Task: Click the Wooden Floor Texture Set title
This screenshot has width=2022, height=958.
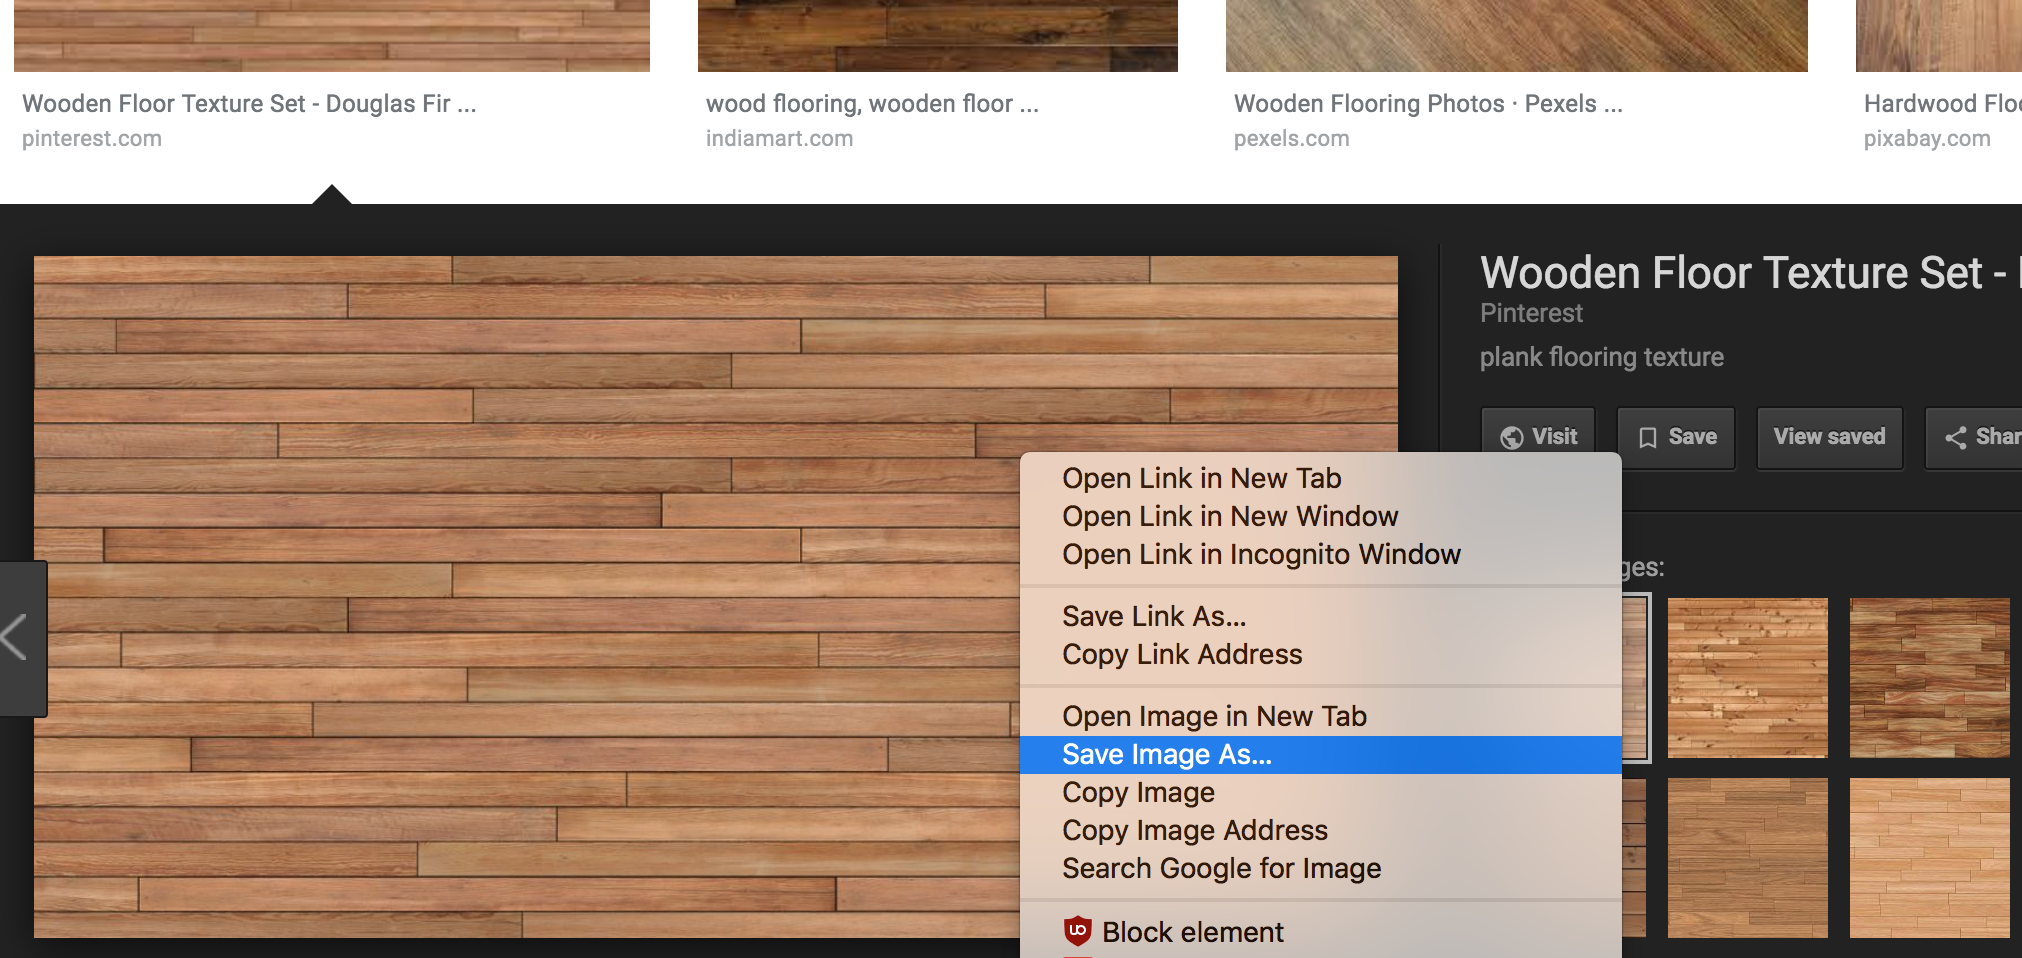Action: point(1750,273)
